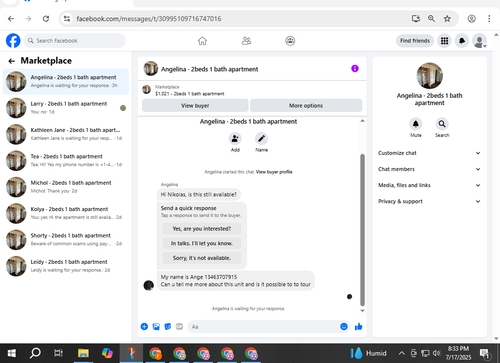Open Kolya conversation in list
Screen dimensions: 500x363
click(x=66, y=213)
